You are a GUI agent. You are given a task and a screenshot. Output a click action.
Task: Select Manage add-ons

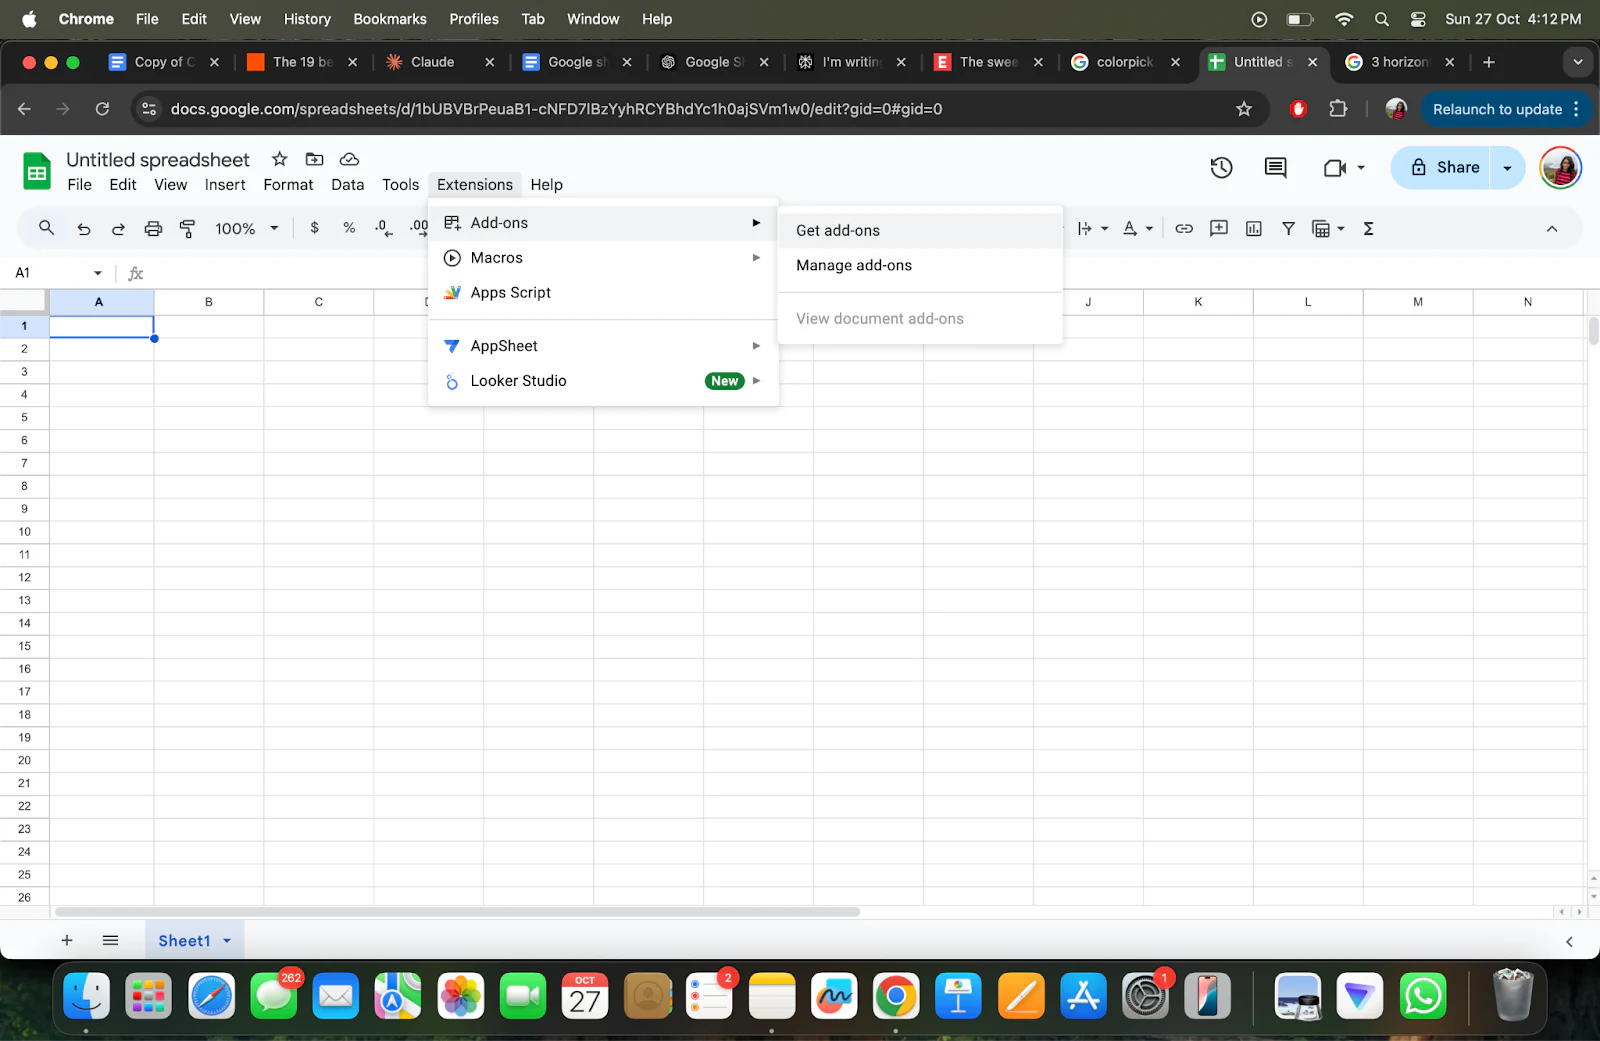coord(920,265)
